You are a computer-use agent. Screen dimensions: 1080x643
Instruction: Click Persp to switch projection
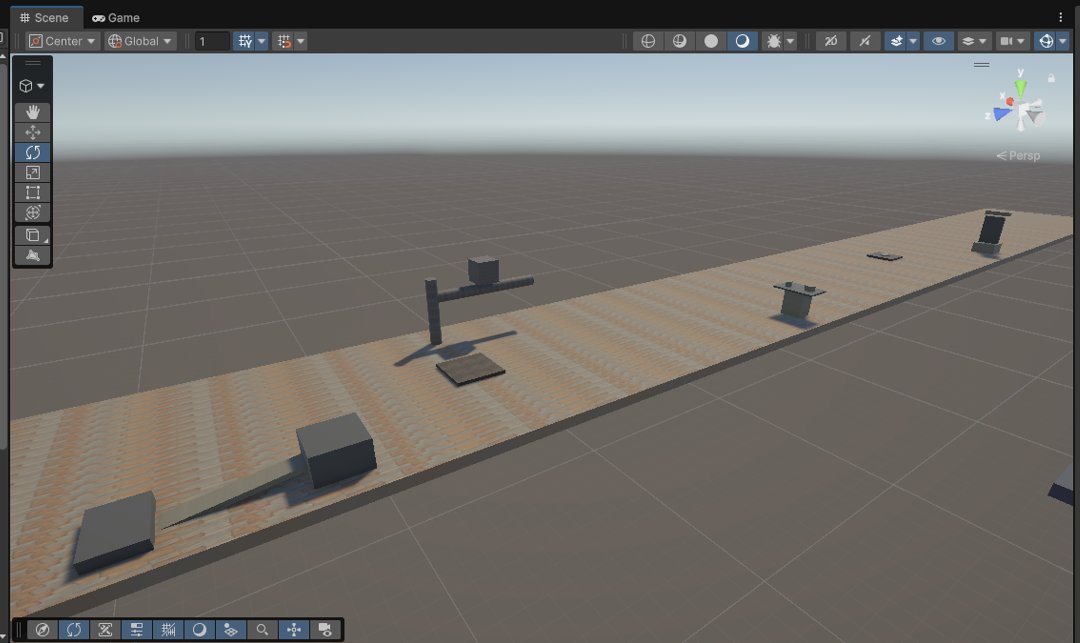point(1020,155)
